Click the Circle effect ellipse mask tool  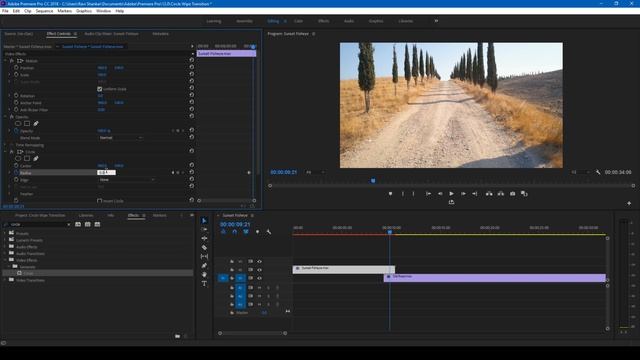point(18,158)
